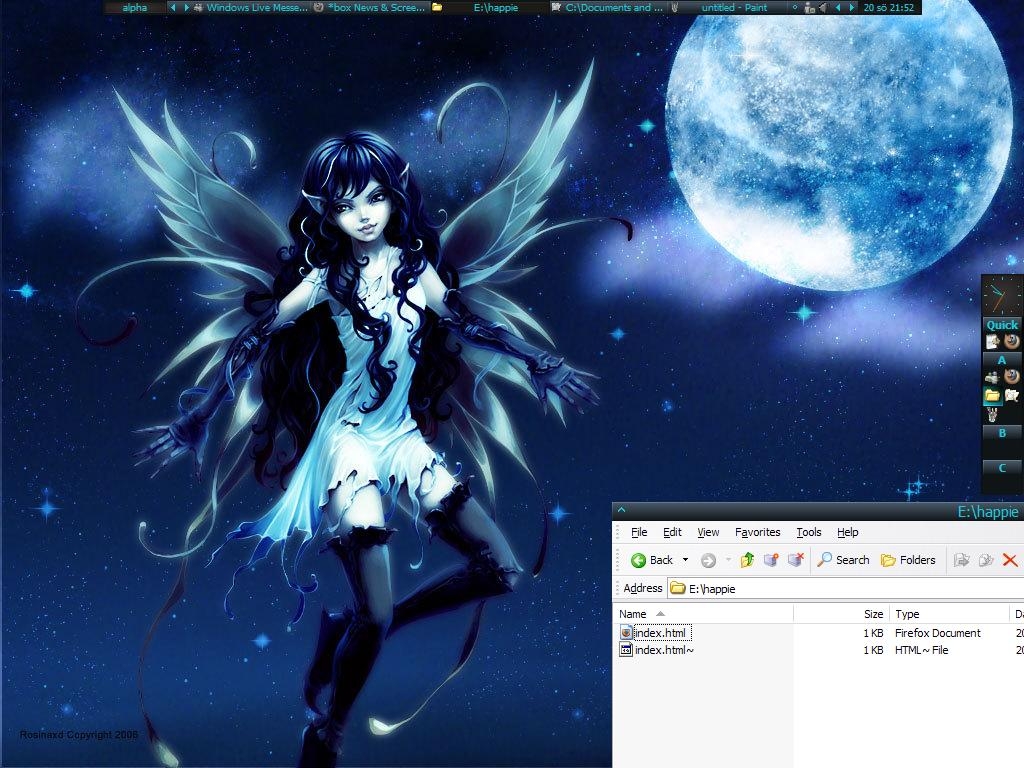Switch to next workspace with the right arrow by alpha
1024x768 pixels.
186,8
